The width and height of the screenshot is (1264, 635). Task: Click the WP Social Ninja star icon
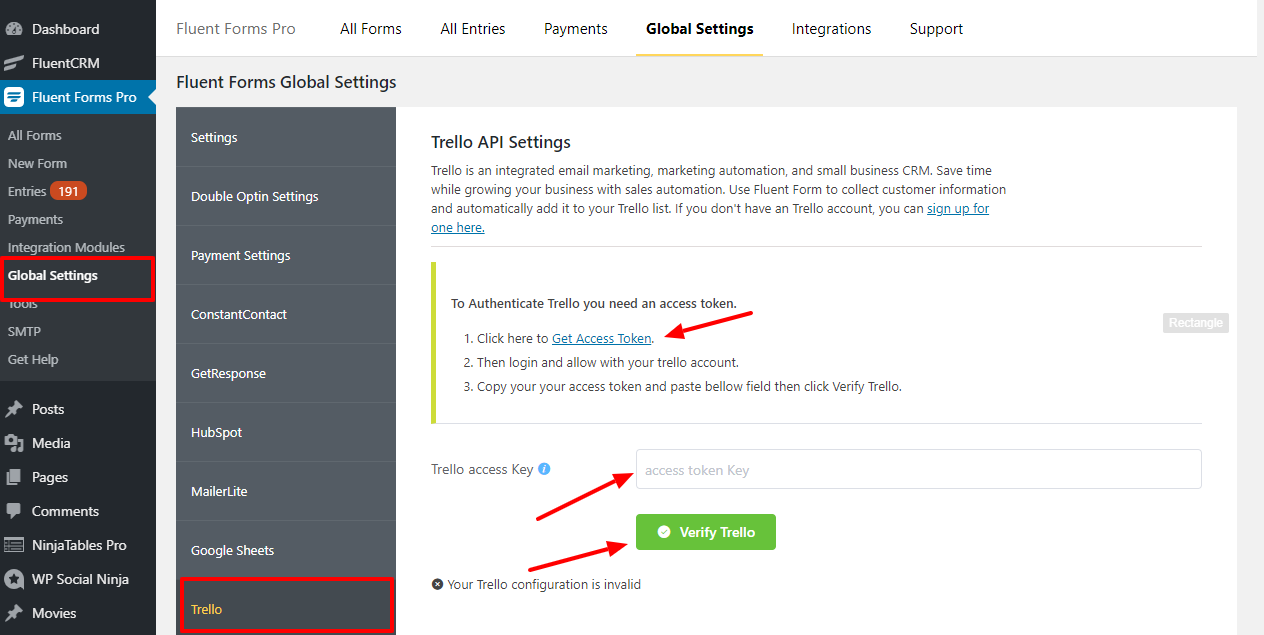[x=14, y=579]
